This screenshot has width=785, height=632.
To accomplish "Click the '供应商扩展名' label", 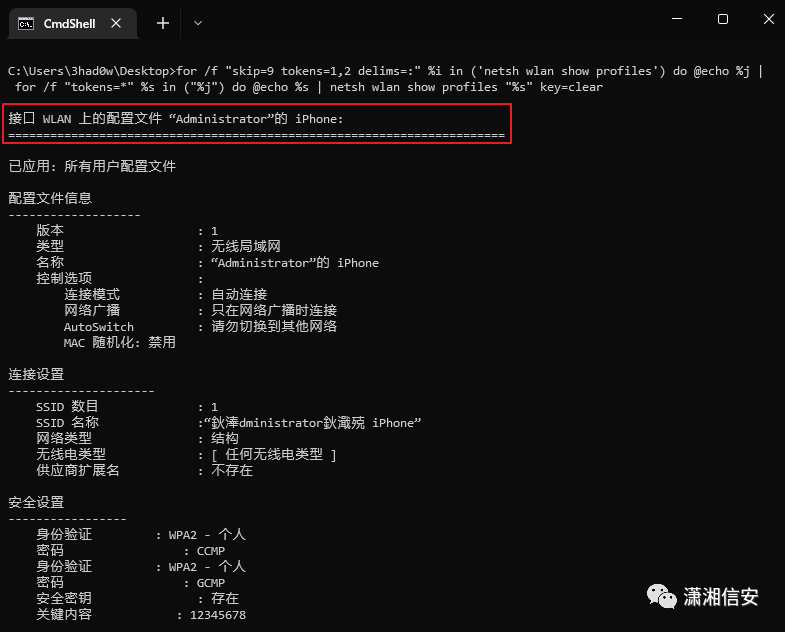I will (x=78, y=471).
